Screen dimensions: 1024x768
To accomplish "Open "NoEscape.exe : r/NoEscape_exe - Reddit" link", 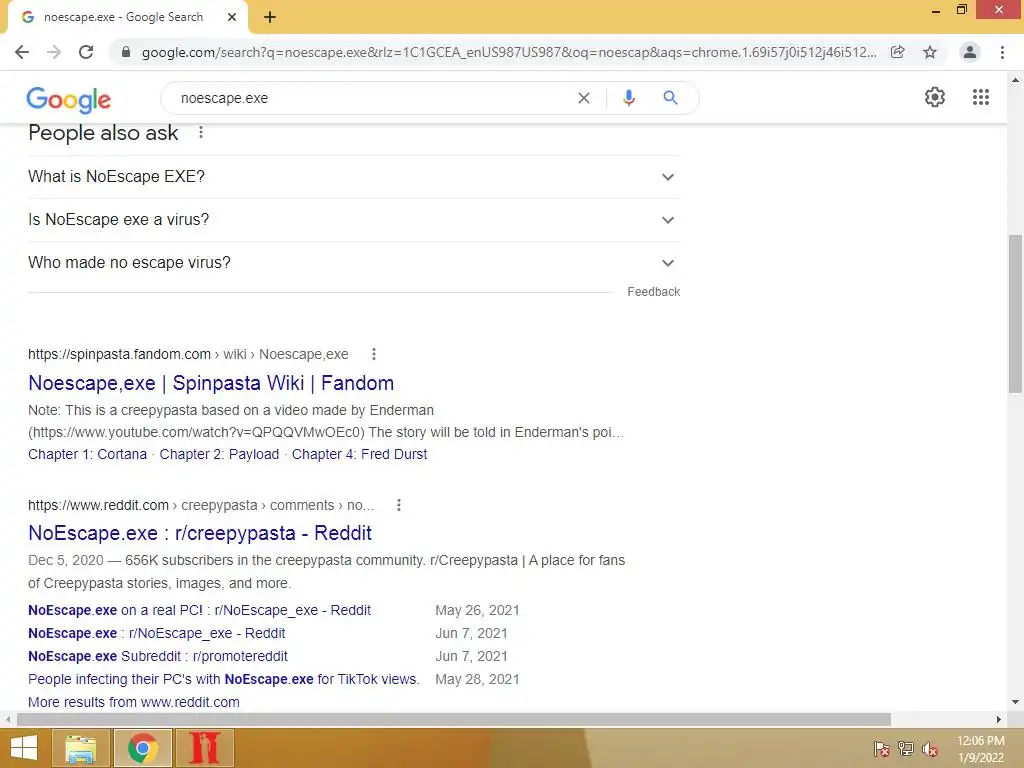I will 157,633.
